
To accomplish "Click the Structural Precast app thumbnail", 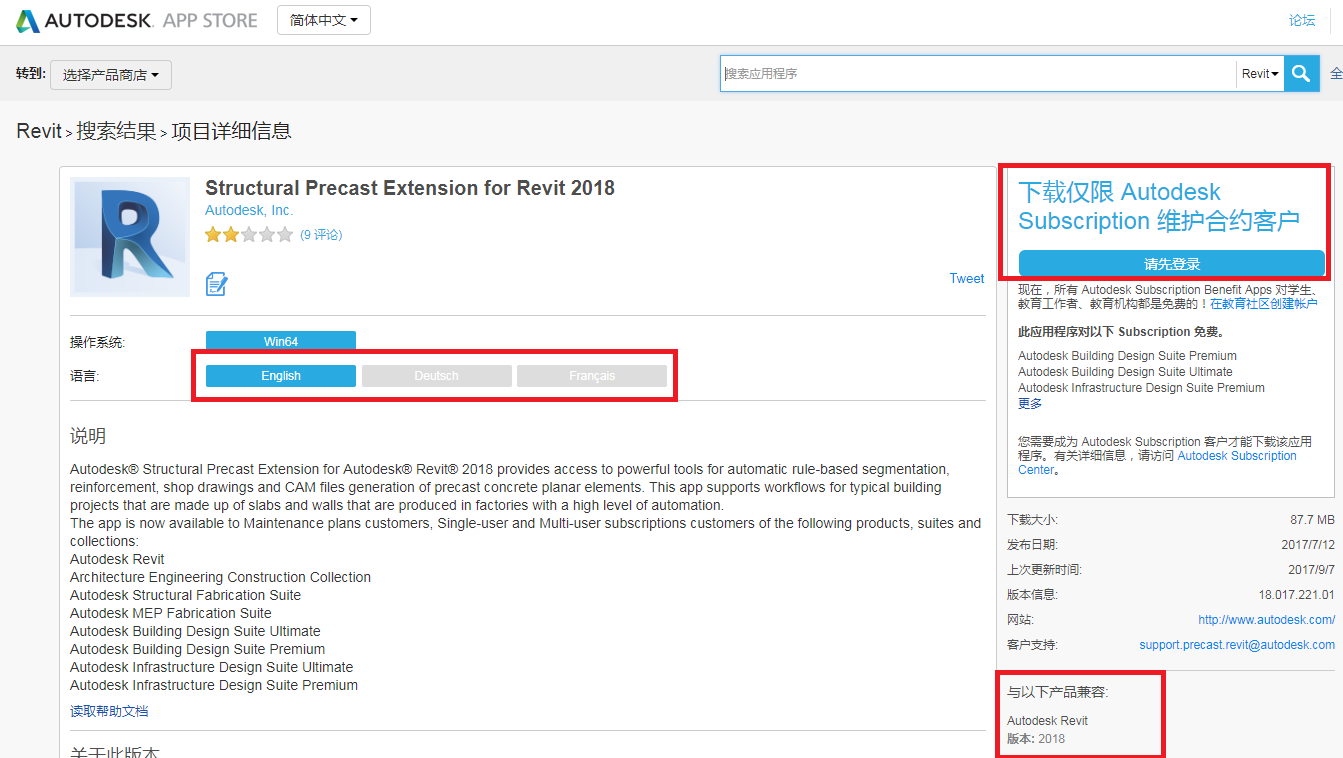I will pos(129,237).
